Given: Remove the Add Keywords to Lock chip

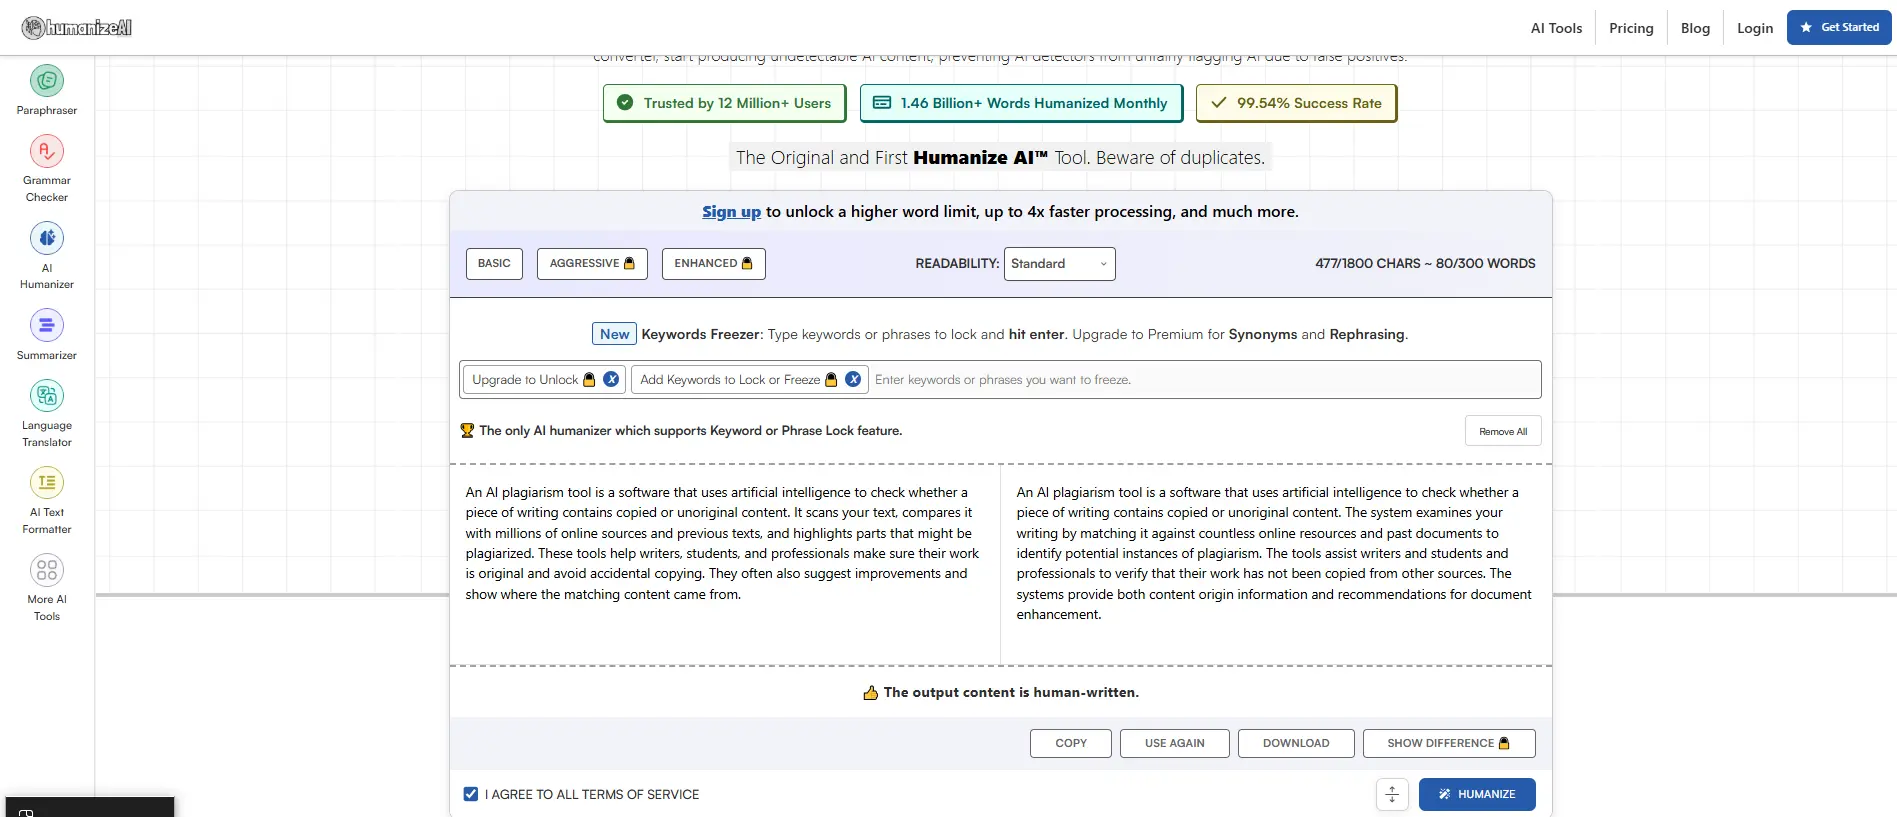Looking at the screenshot, I should tap(853, 380).
